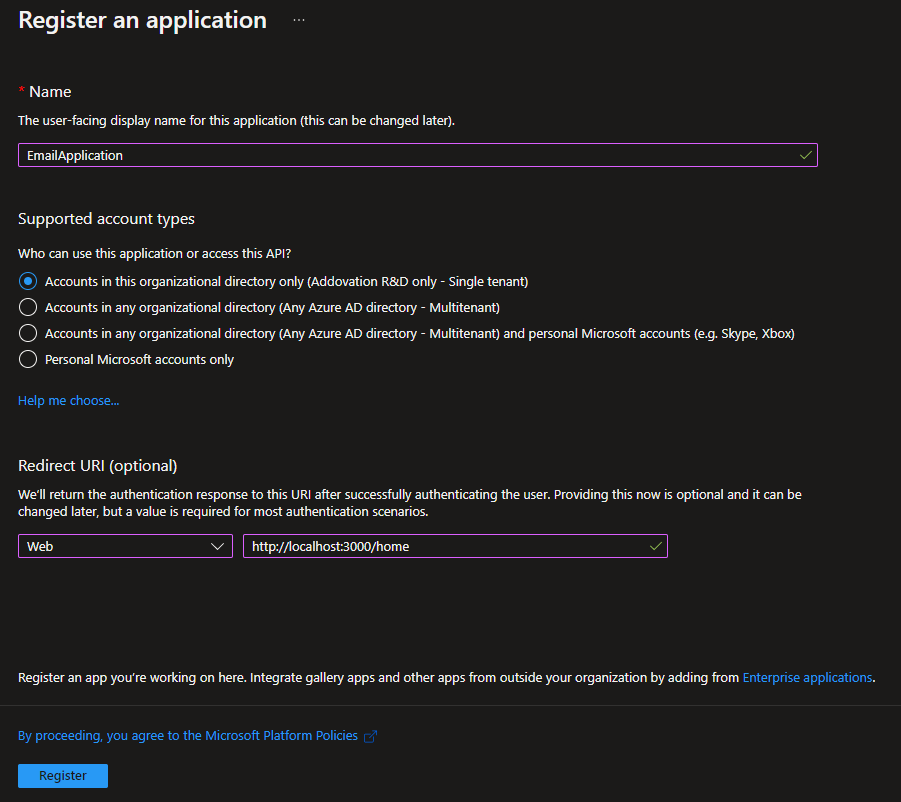Click the Redirect URI (optional) heading
The image size is (901, 802).
click(98, 466)
